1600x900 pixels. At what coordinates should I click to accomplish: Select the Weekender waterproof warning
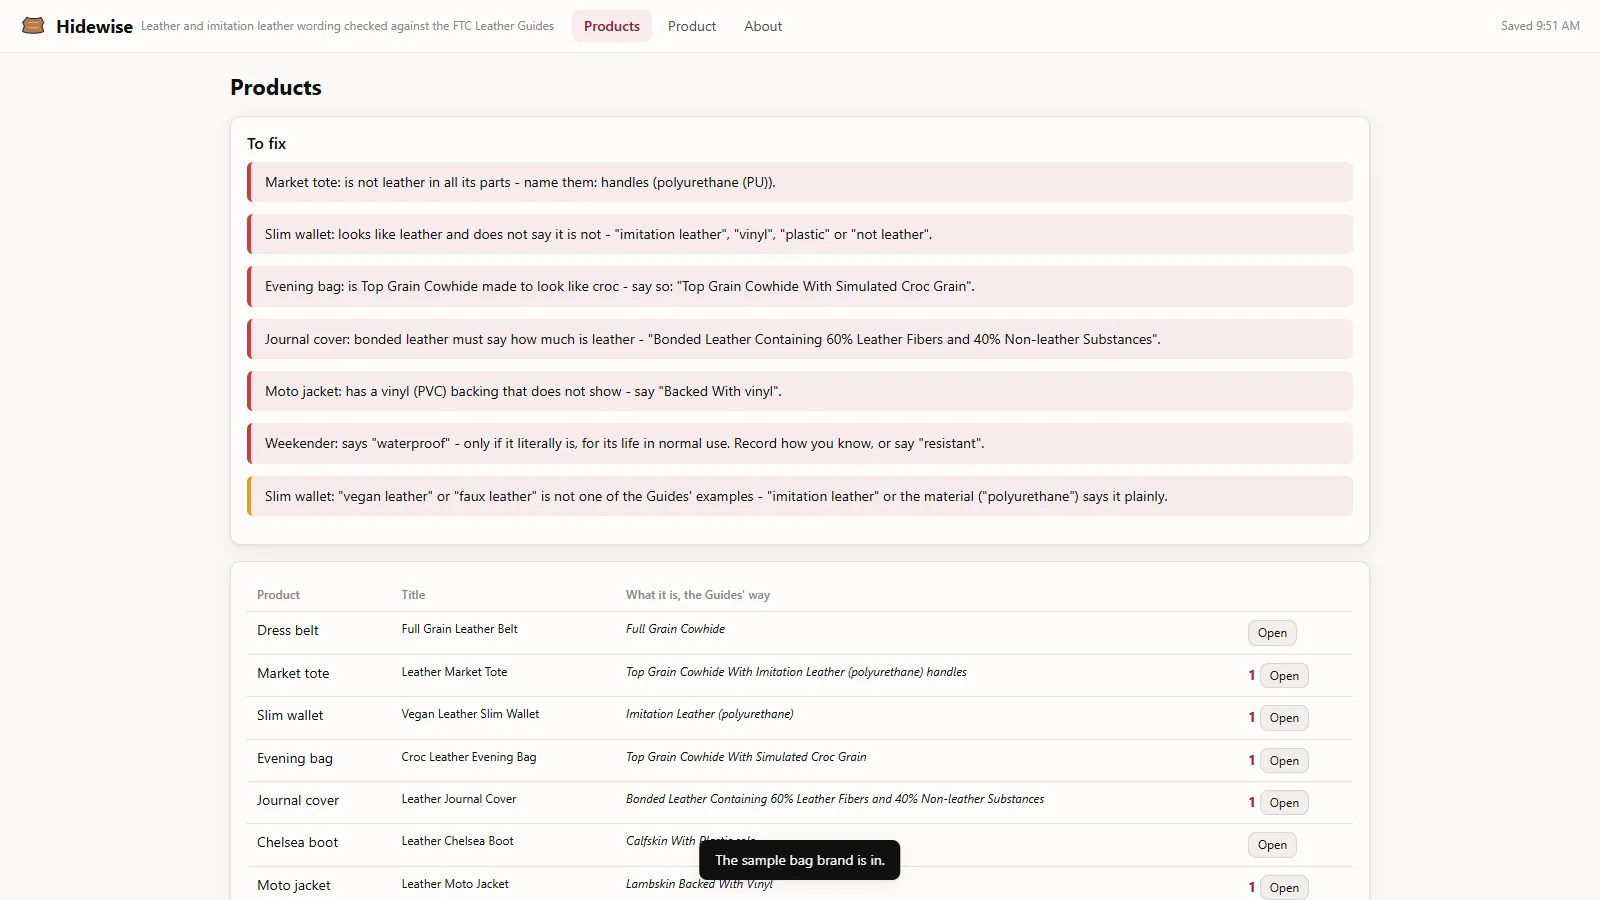pyautogui.click(x=800, y=443)
